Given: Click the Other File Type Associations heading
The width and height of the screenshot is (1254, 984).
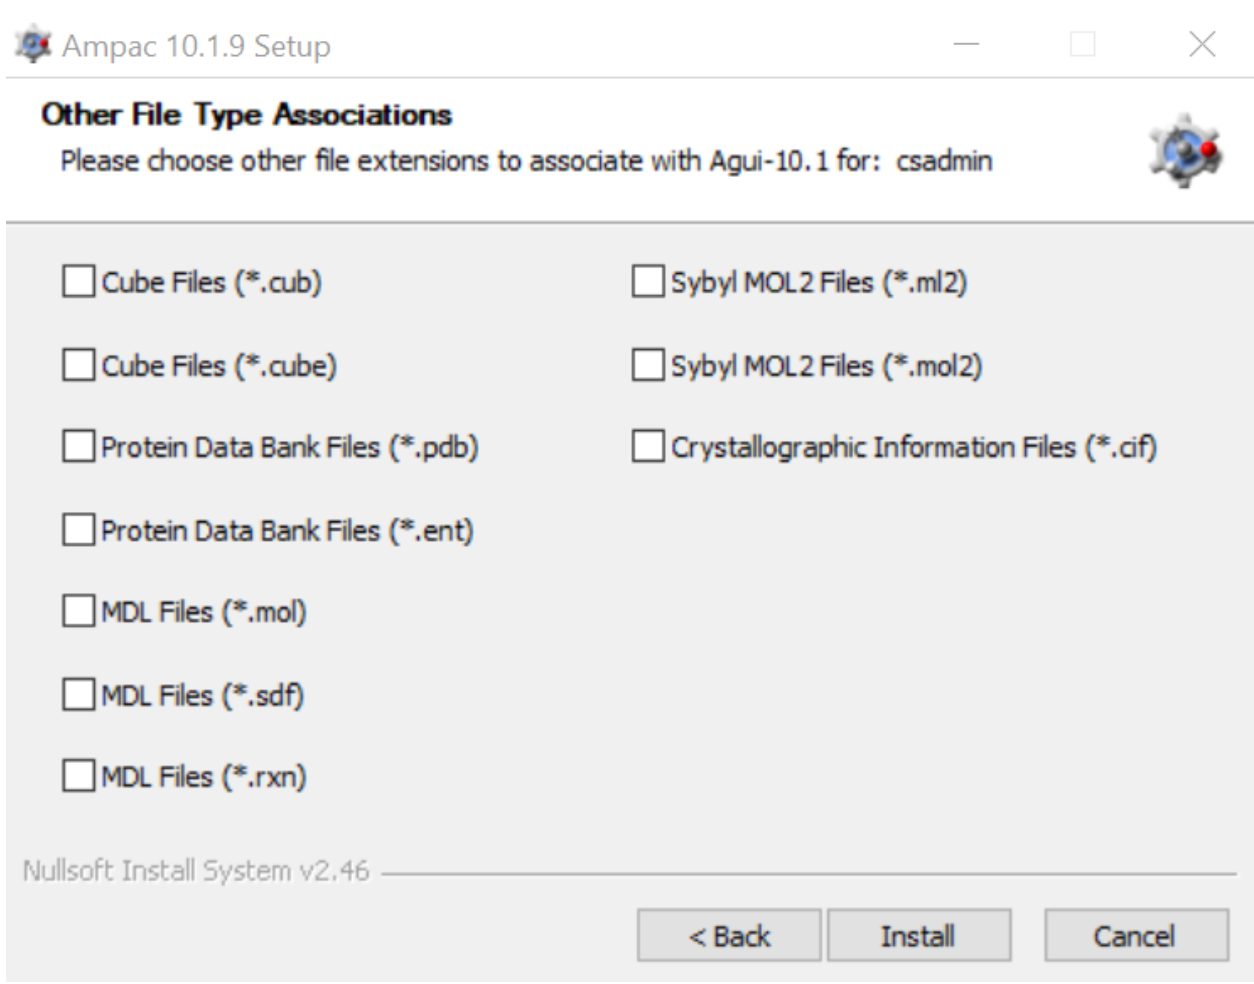Looking at the screenshot, I should tap(246, 115).
